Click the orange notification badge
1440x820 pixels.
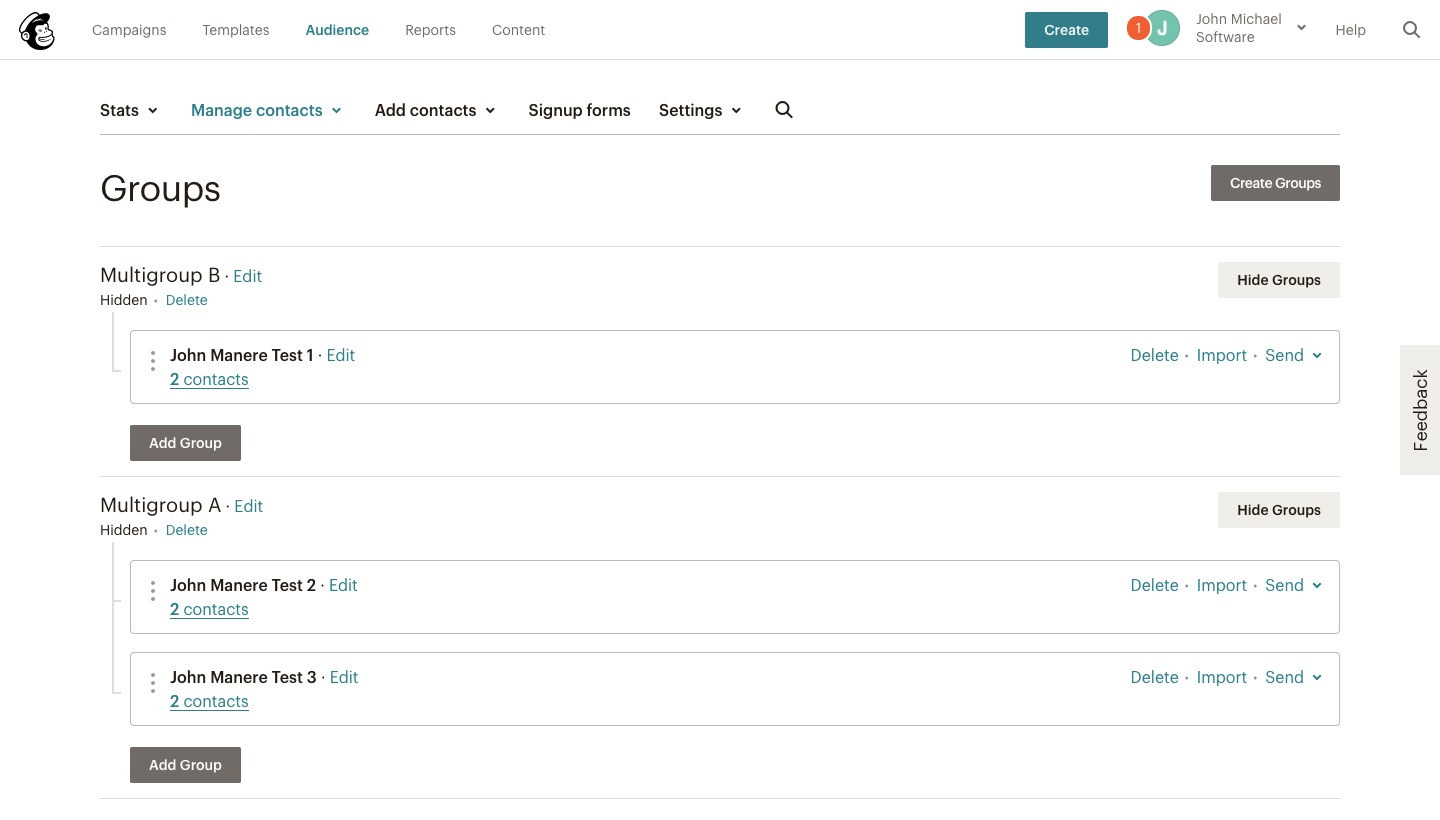[1137, 29]
